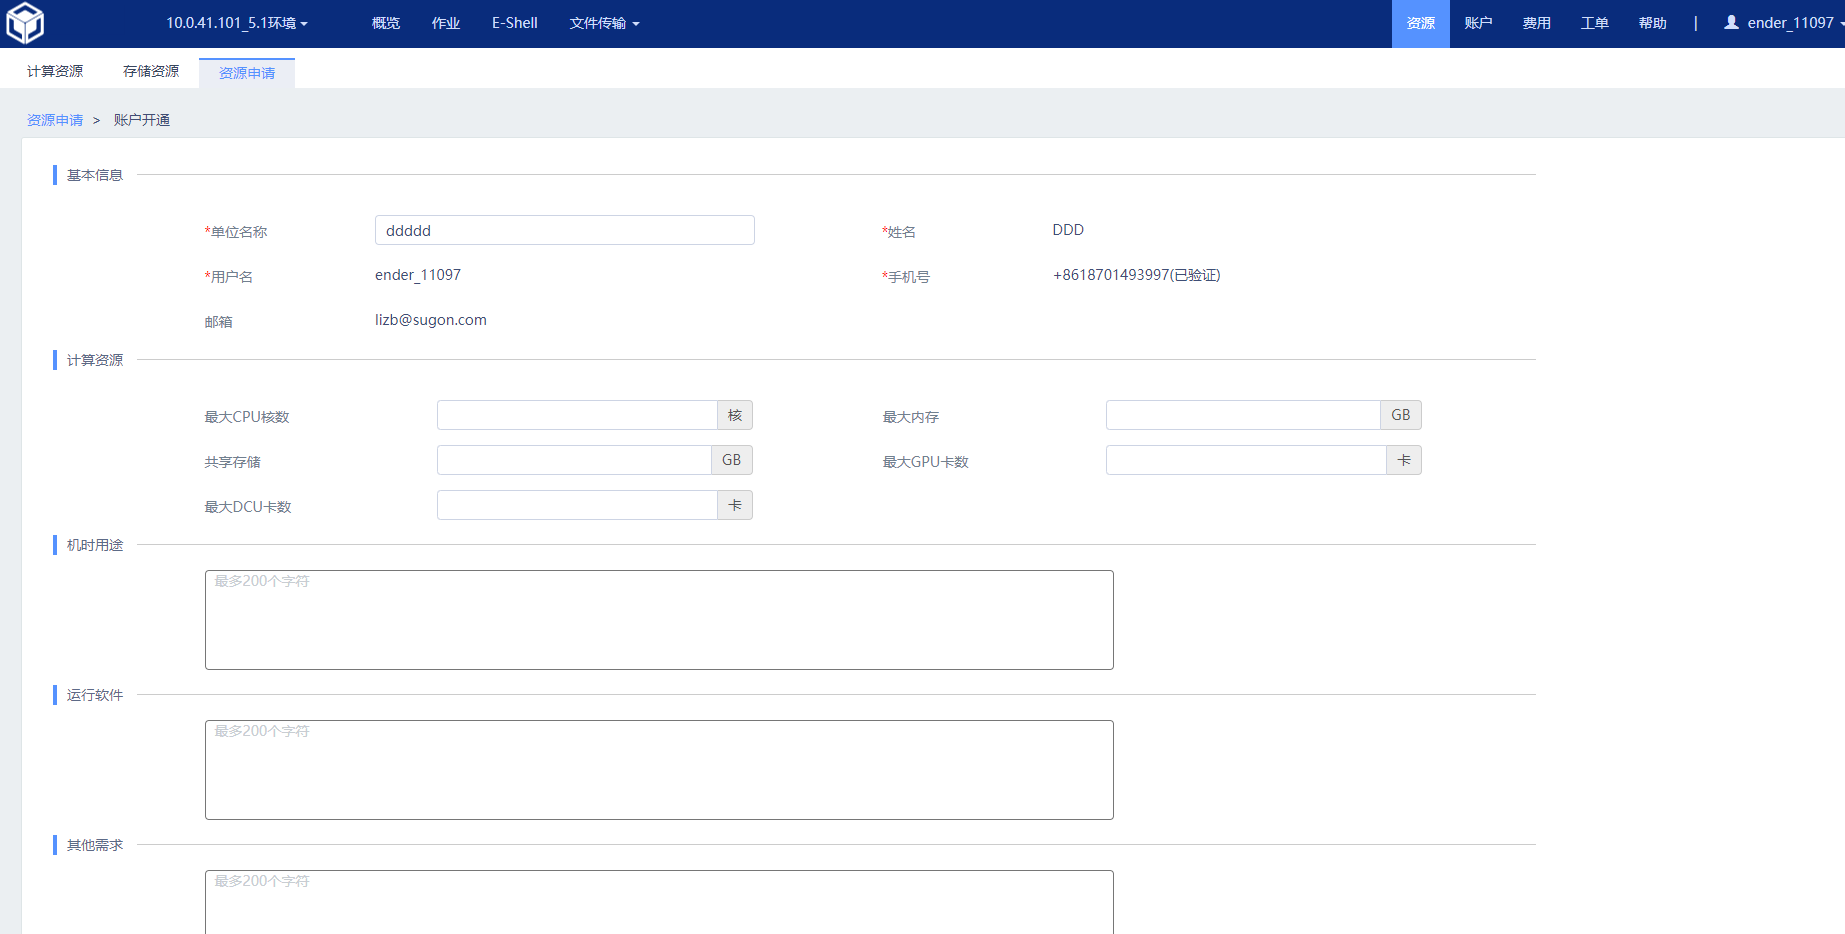Select the 资源 top navigation item
This screenshot has width=1845, height=934.
tap(1420, 23)
